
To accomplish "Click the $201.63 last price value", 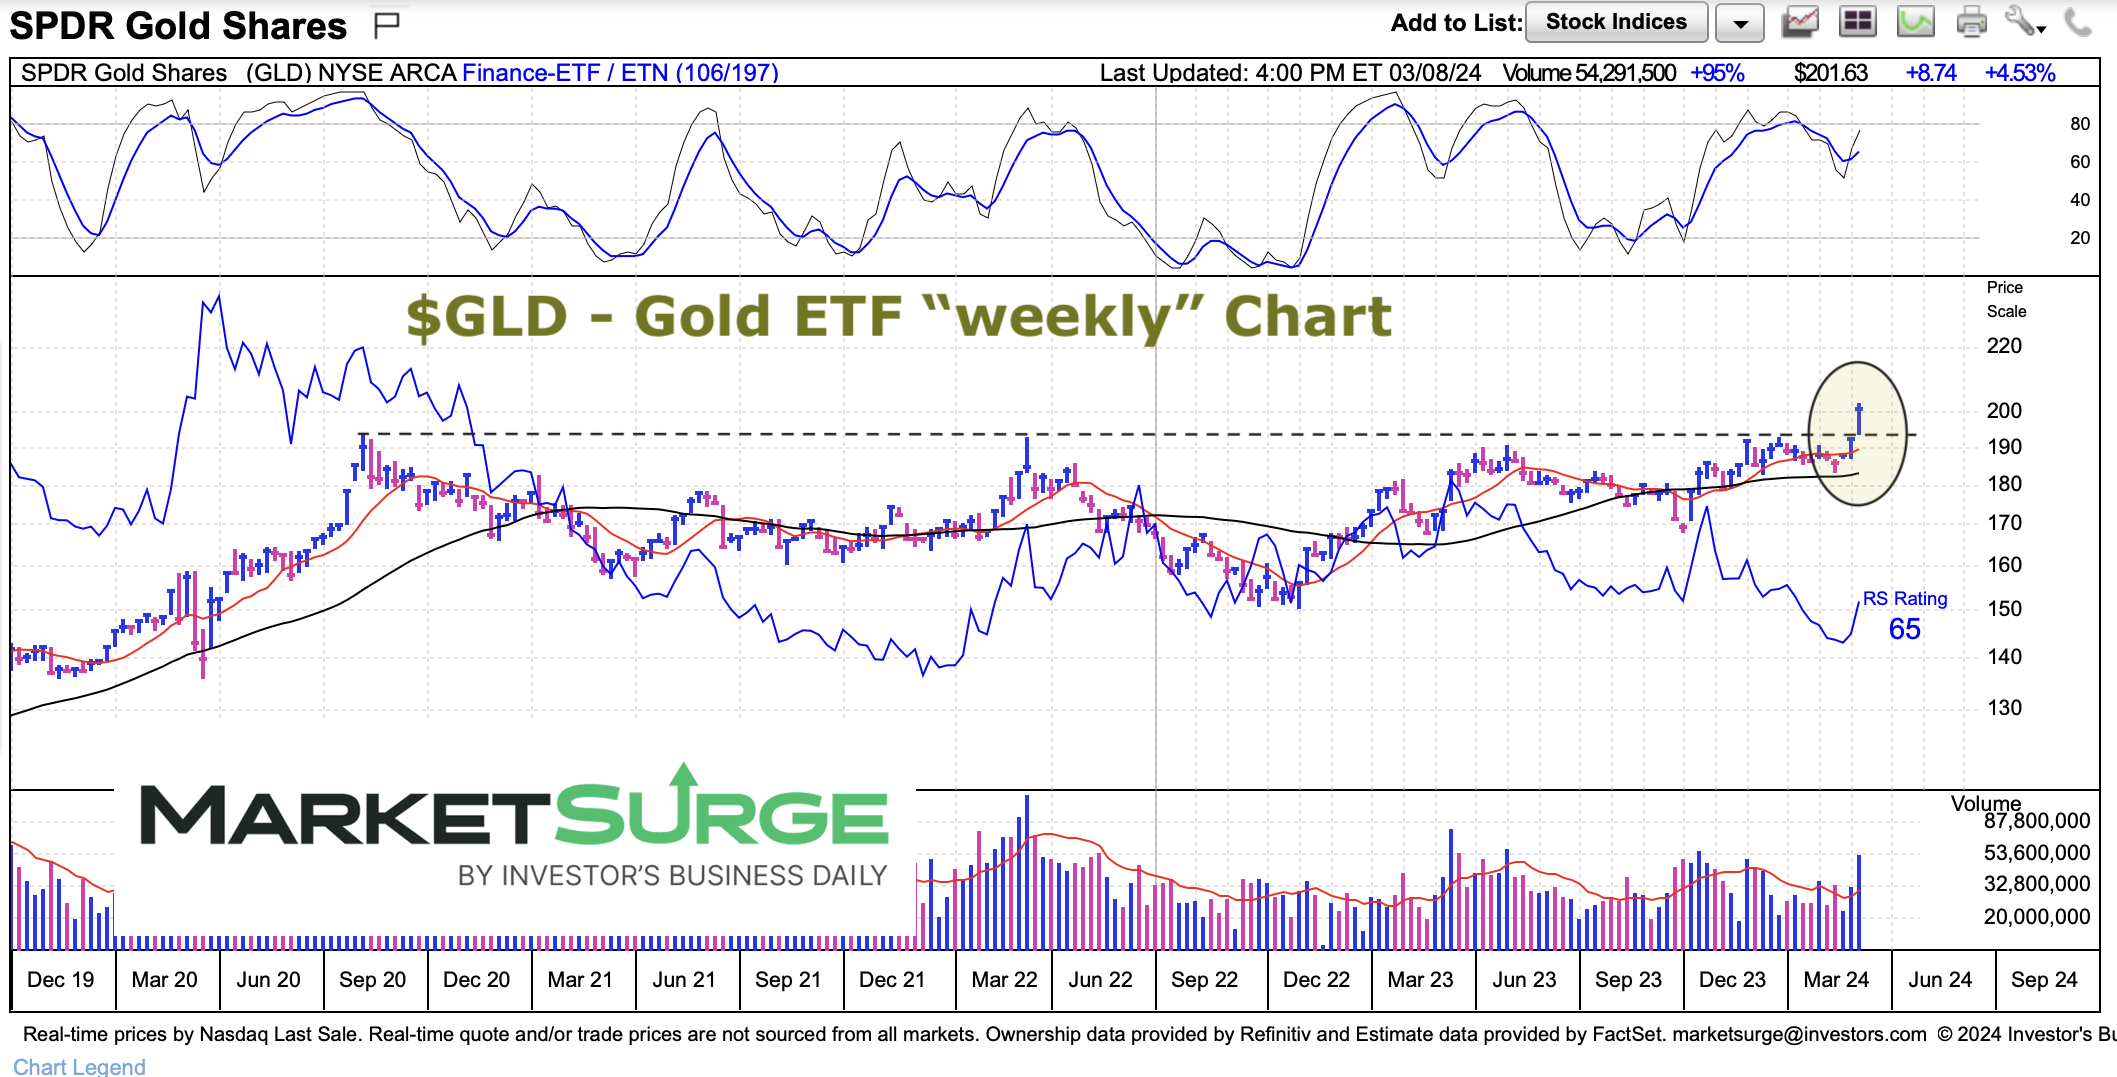I will pyautogui.click(x=1831, y=73).
